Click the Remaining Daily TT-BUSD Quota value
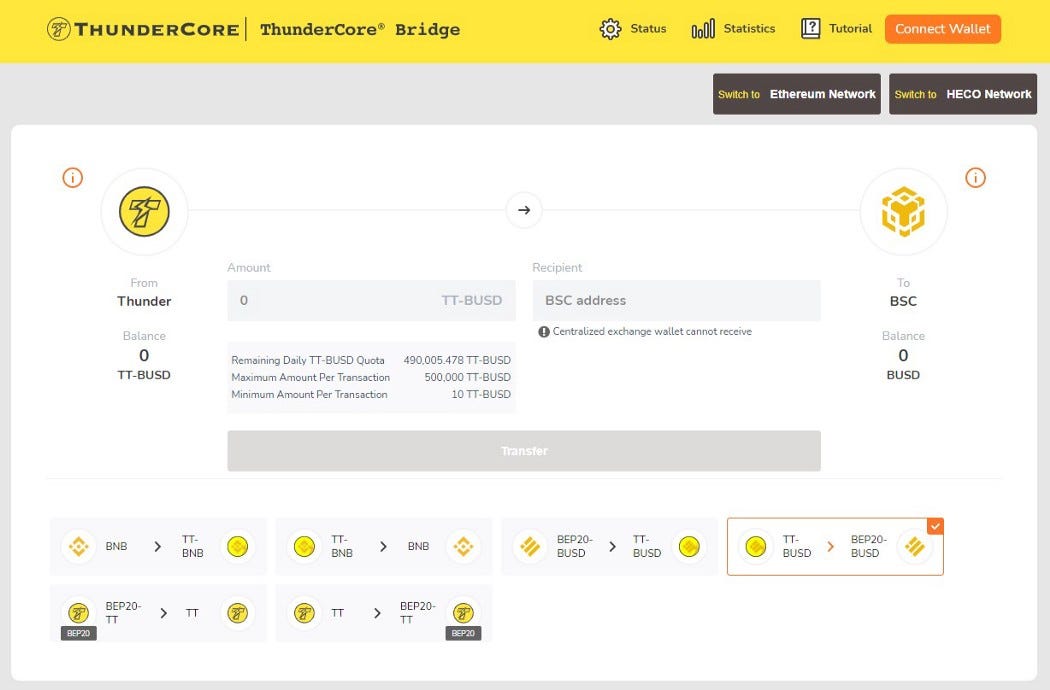 457,360
